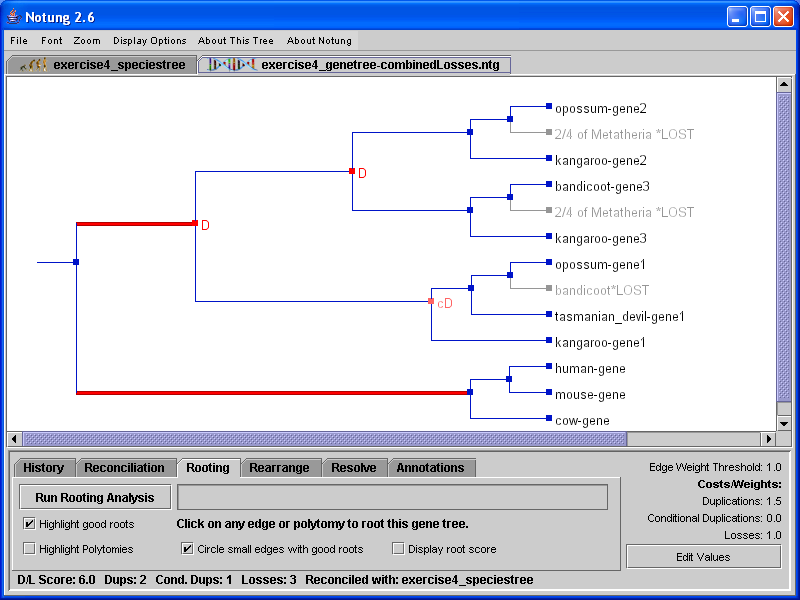
Task: Open the Zoom menu
Action: click(87, 41)
